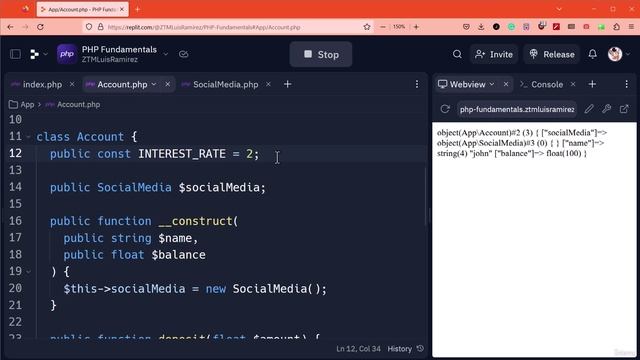Save to Pocket icon in toolbar
Viewport: 640px width, 360px height.
pos(466,27)
